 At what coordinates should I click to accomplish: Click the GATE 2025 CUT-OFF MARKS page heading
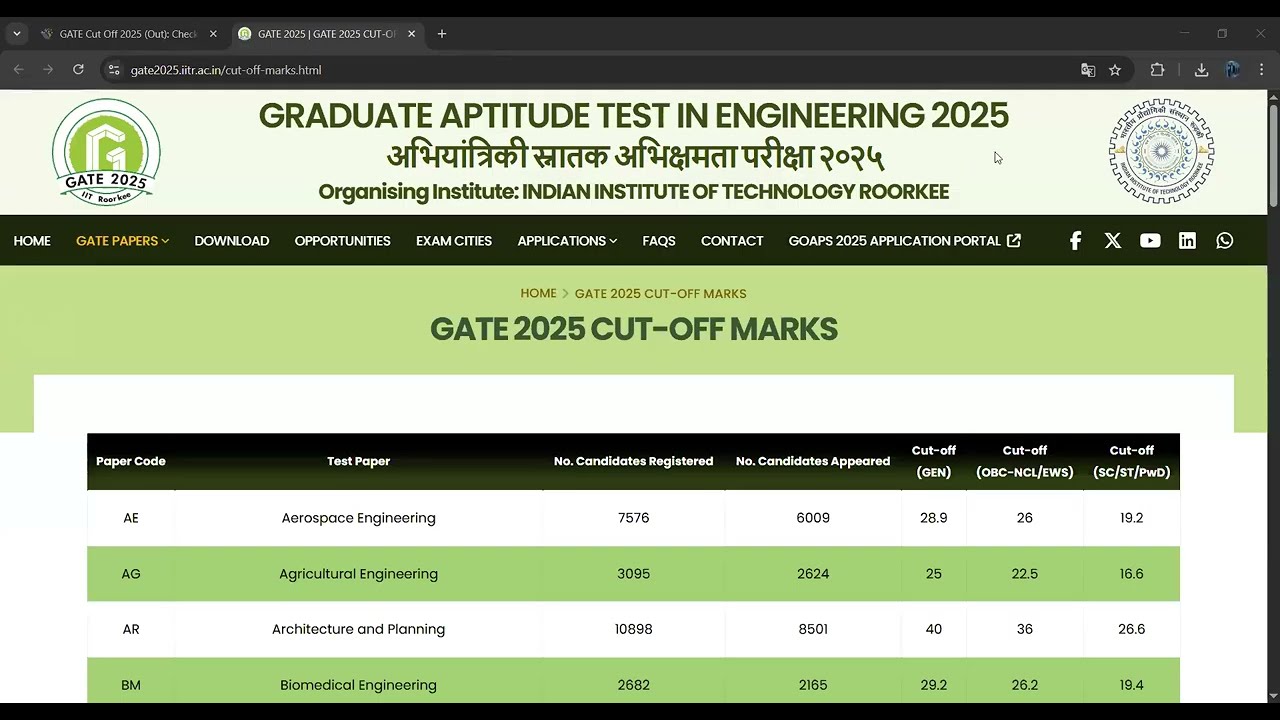[x=634, y=329]
